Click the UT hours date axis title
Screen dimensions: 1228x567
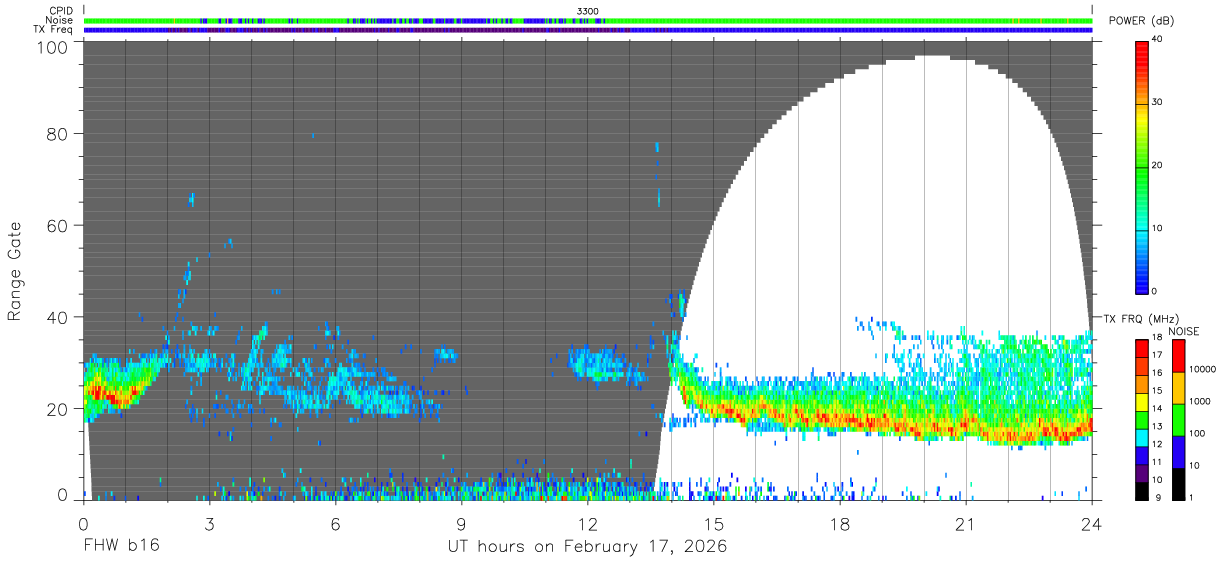click(587, 548)
